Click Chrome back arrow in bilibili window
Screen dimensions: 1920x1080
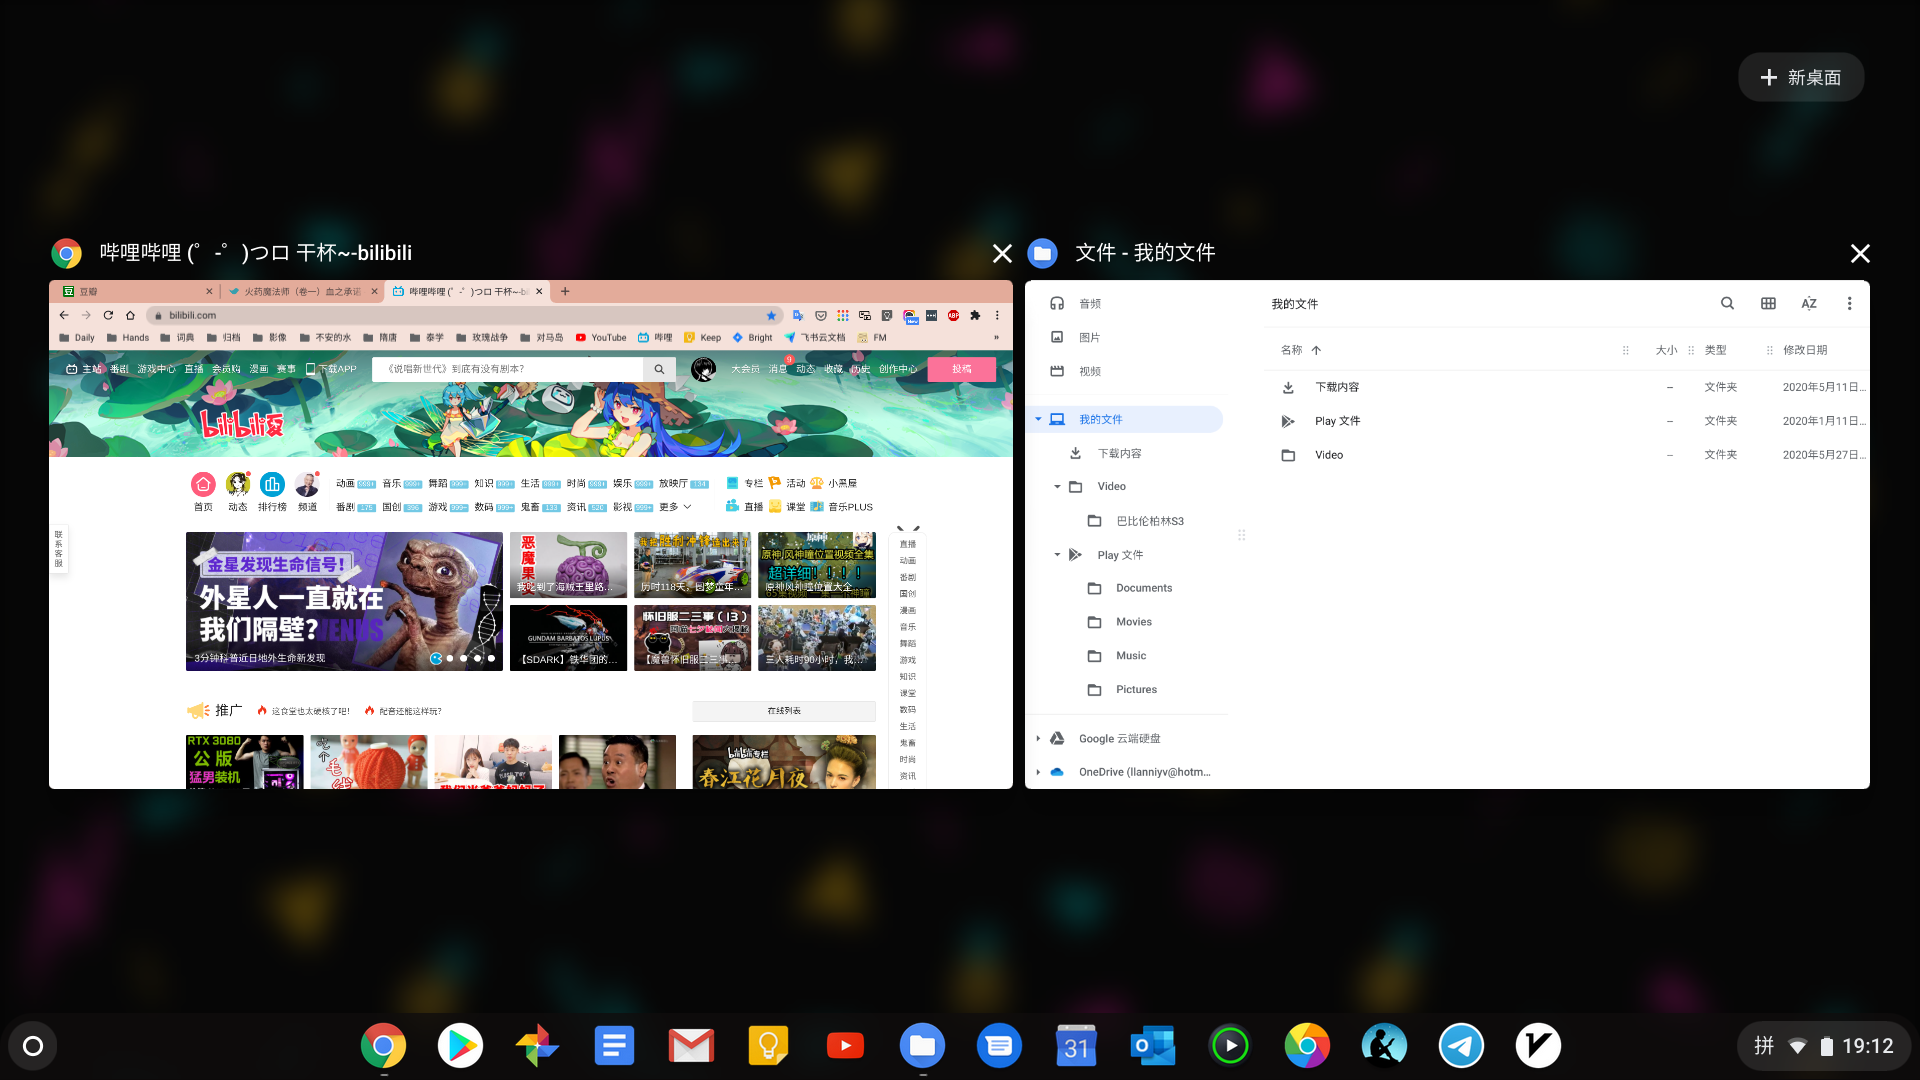click(64, 315)
